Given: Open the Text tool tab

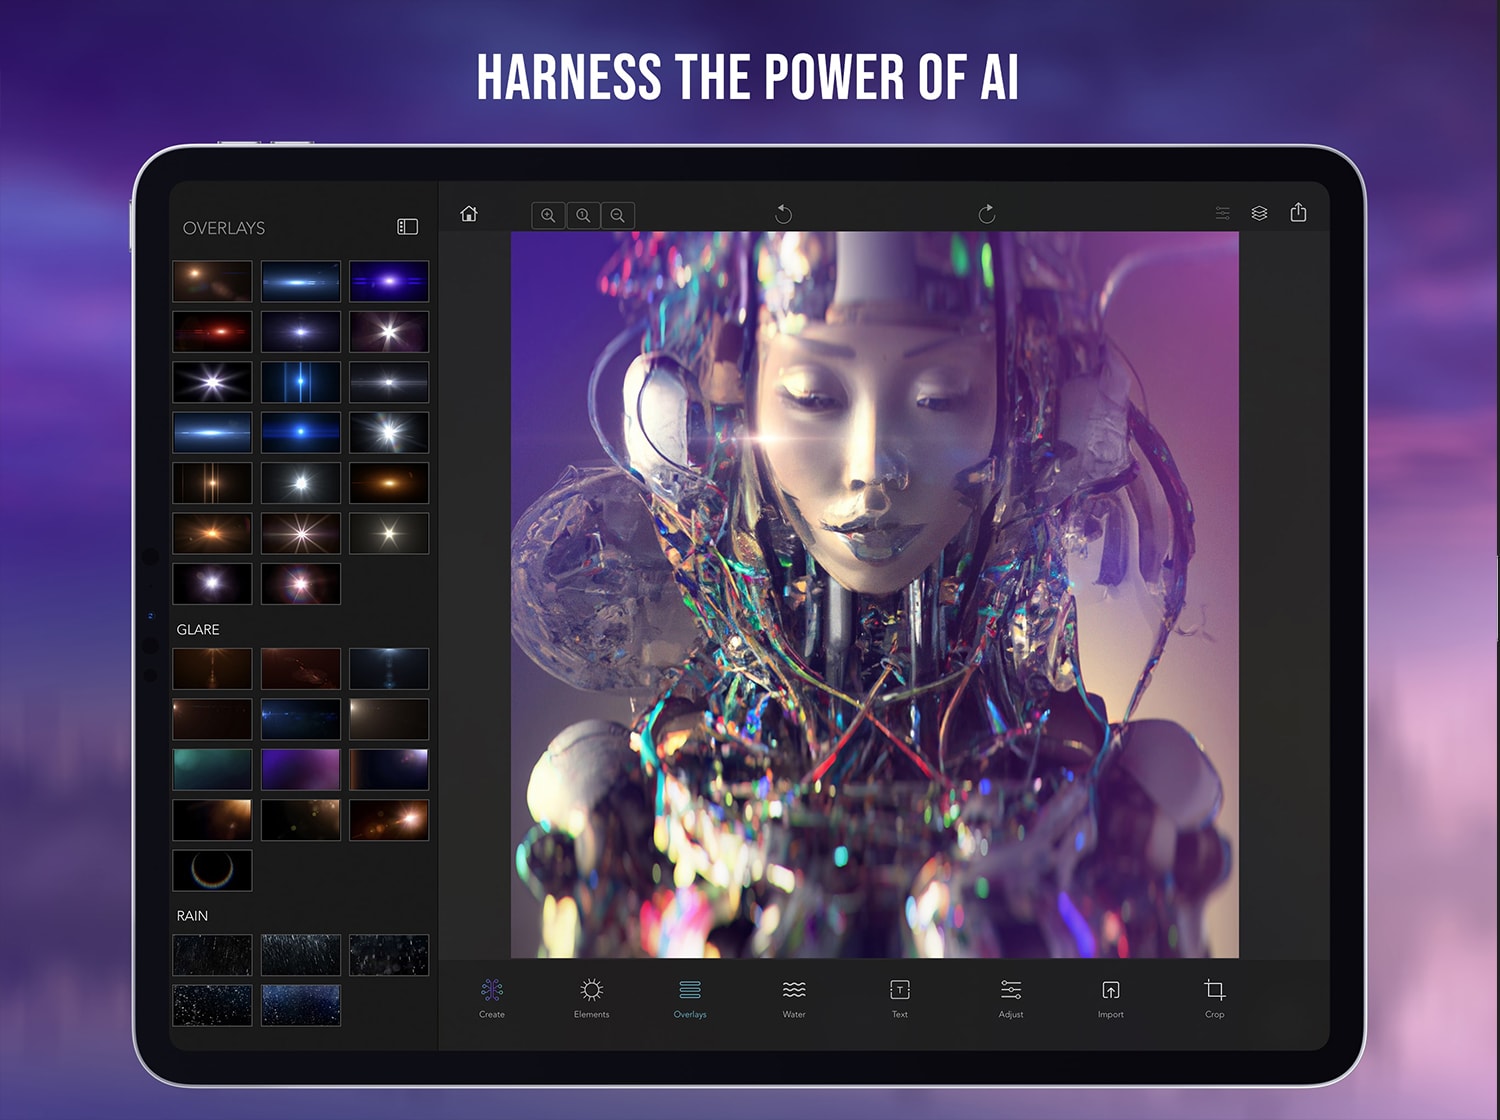Looking at the screenshot, I should [x=900, y=998].
